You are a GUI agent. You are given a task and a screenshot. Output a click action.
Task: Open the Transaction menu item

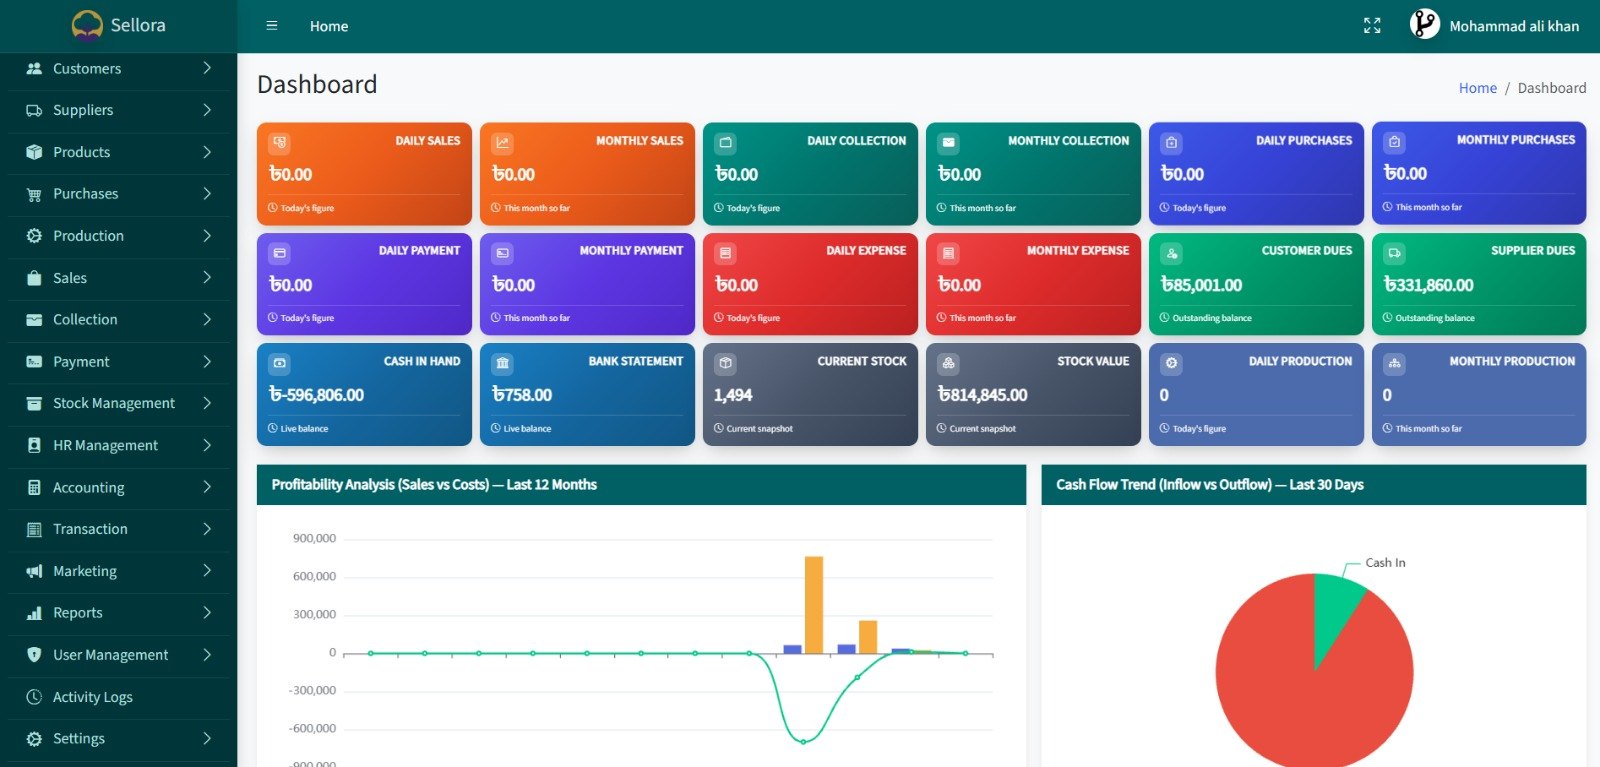pyautogui.click(x=118, y=529)
